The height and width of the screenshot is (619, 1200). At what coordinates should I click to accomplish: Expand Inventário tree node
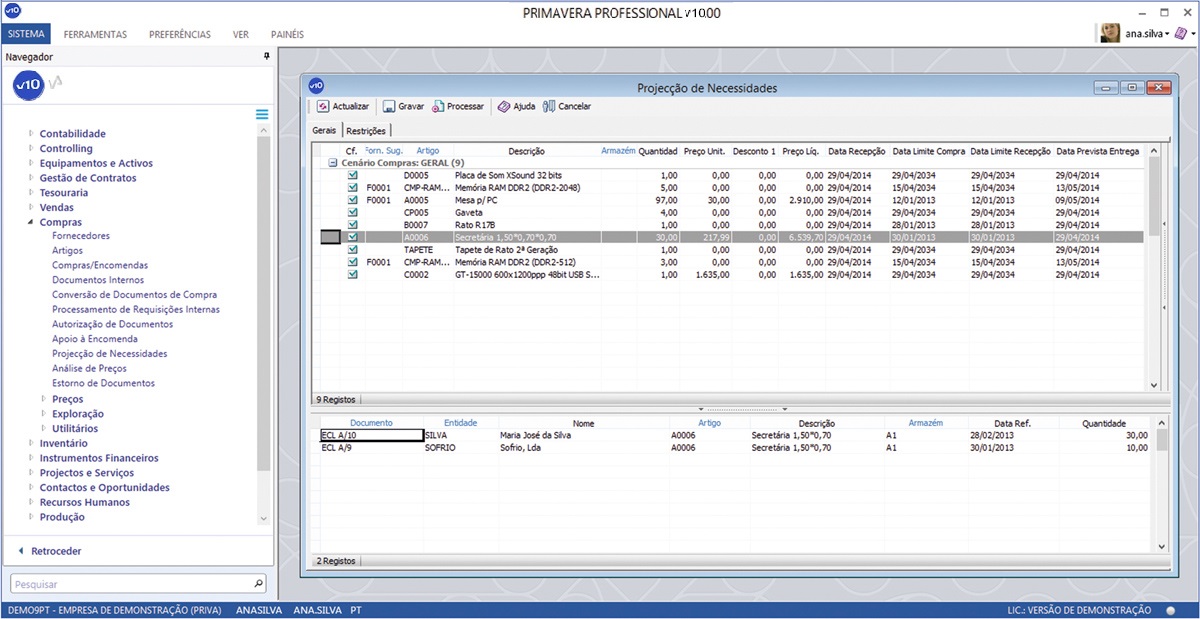[x=31, y=443]
